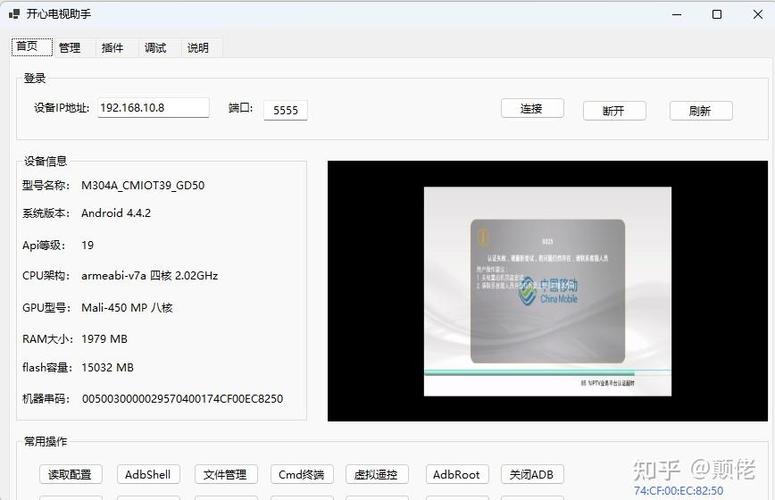Click the app icon in title bar
The height and width of the screenshot is (500, 775).
pos(14,14)
